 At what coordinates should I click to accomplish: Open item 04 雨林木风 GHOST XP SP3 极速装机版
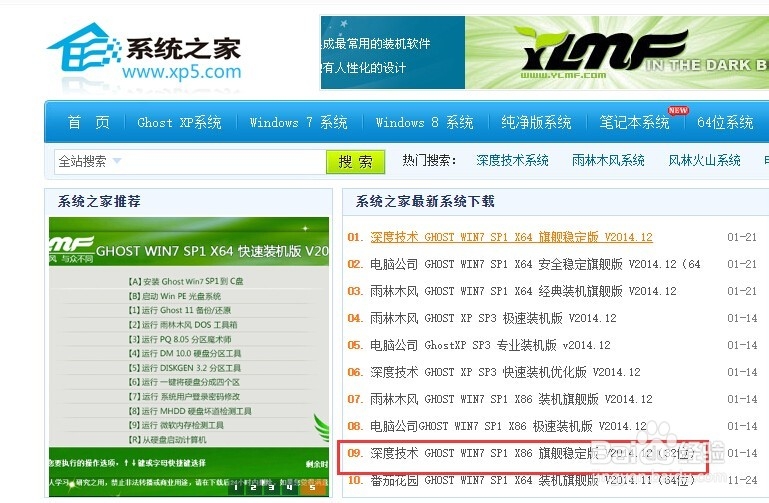click(x=493, y=318)
